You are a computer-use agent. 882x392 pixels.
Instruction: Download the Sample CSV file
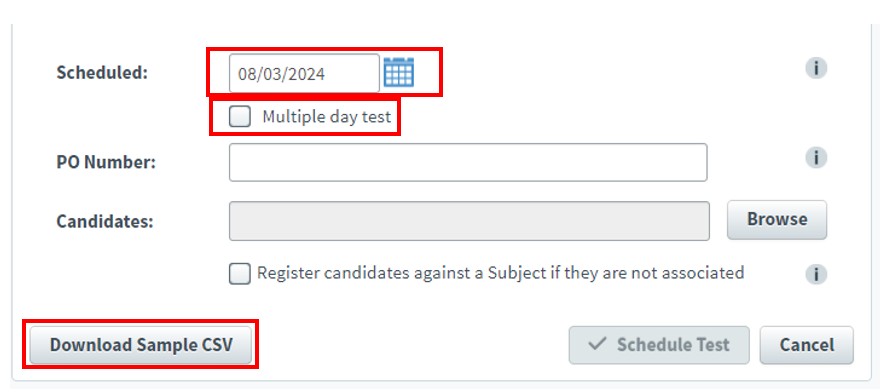tap(141, 345)
